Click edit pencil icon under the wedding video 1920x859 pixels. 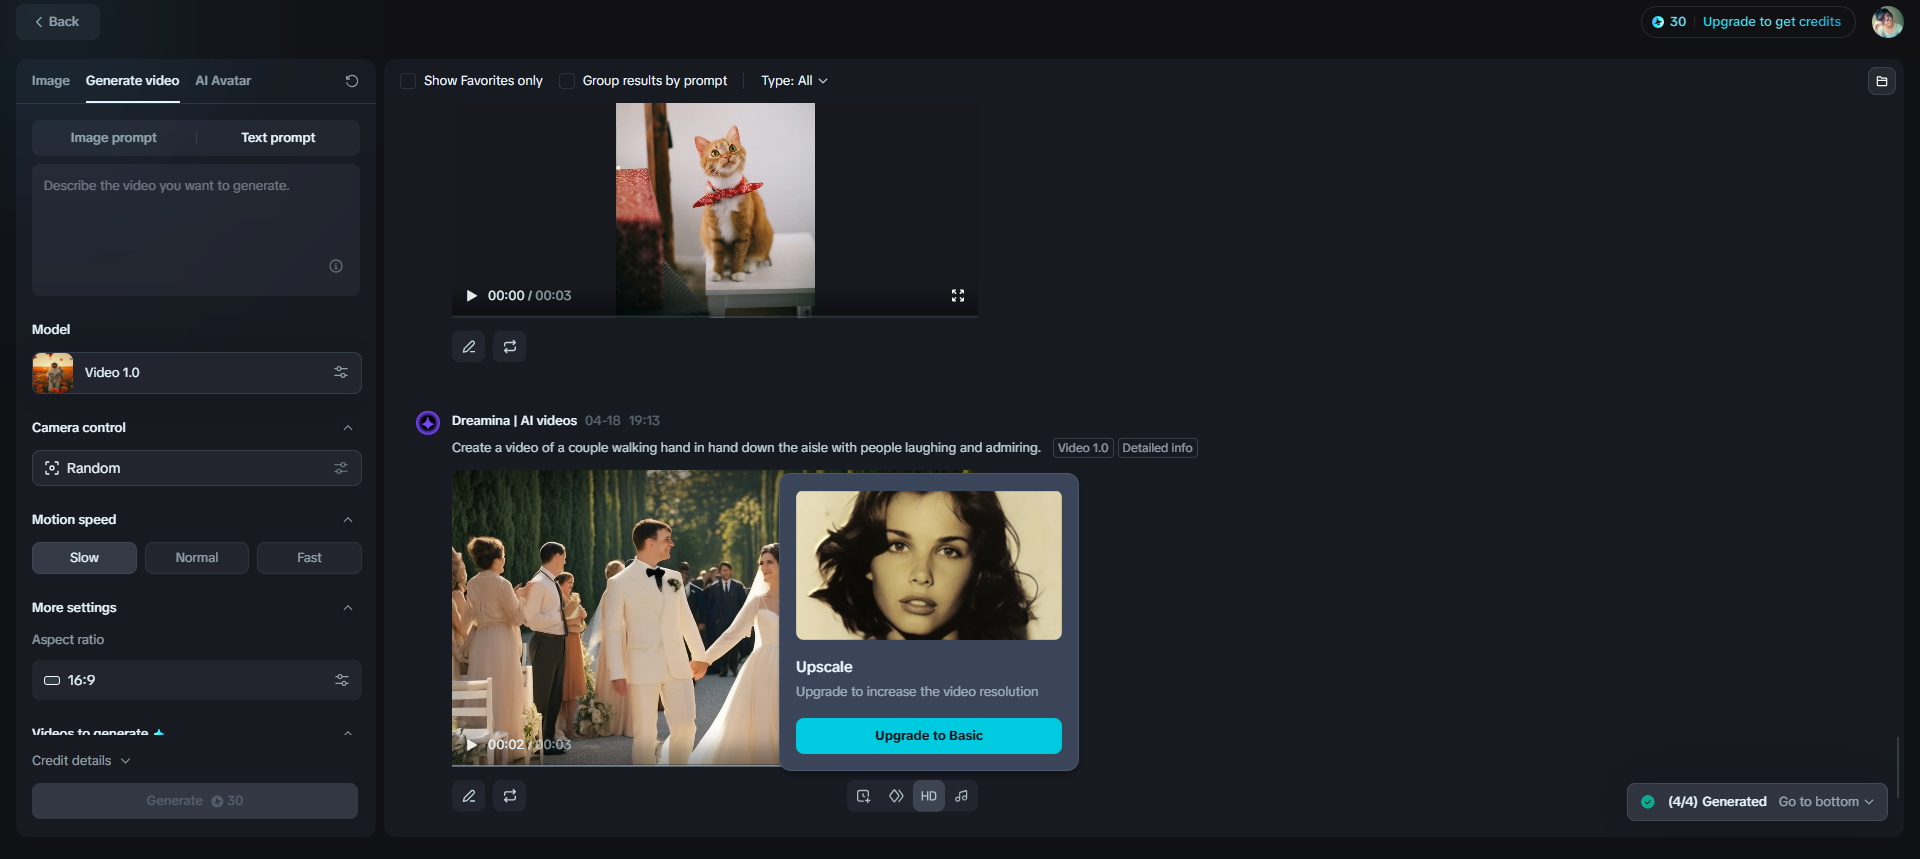point(469,796)
